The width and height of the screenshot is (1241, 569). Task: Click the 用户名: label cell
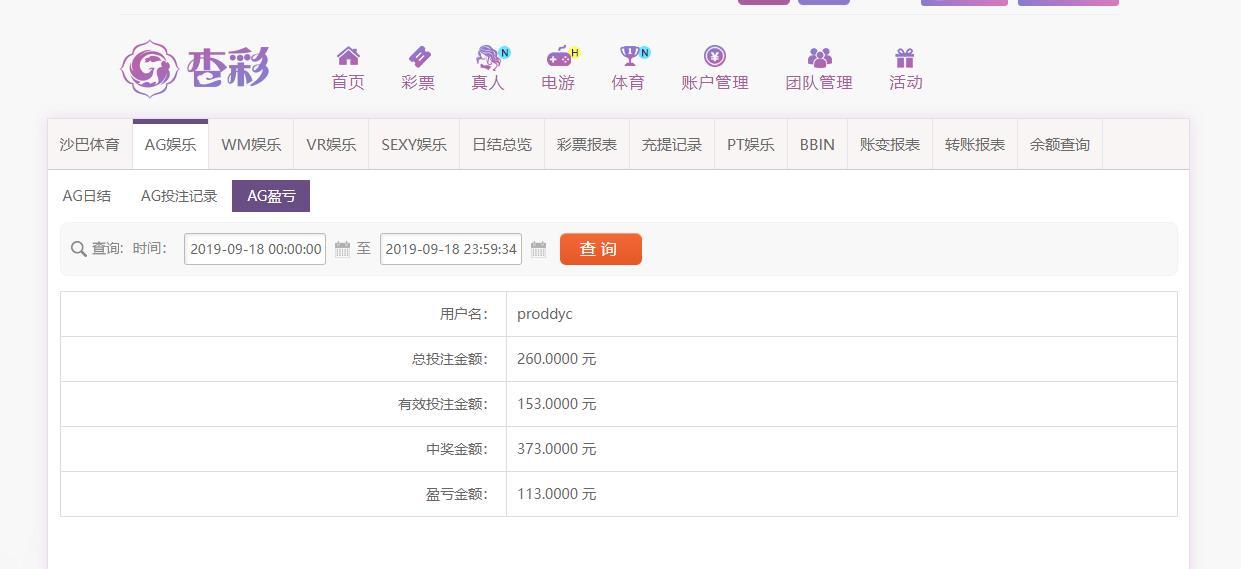[x=284, y=314]
